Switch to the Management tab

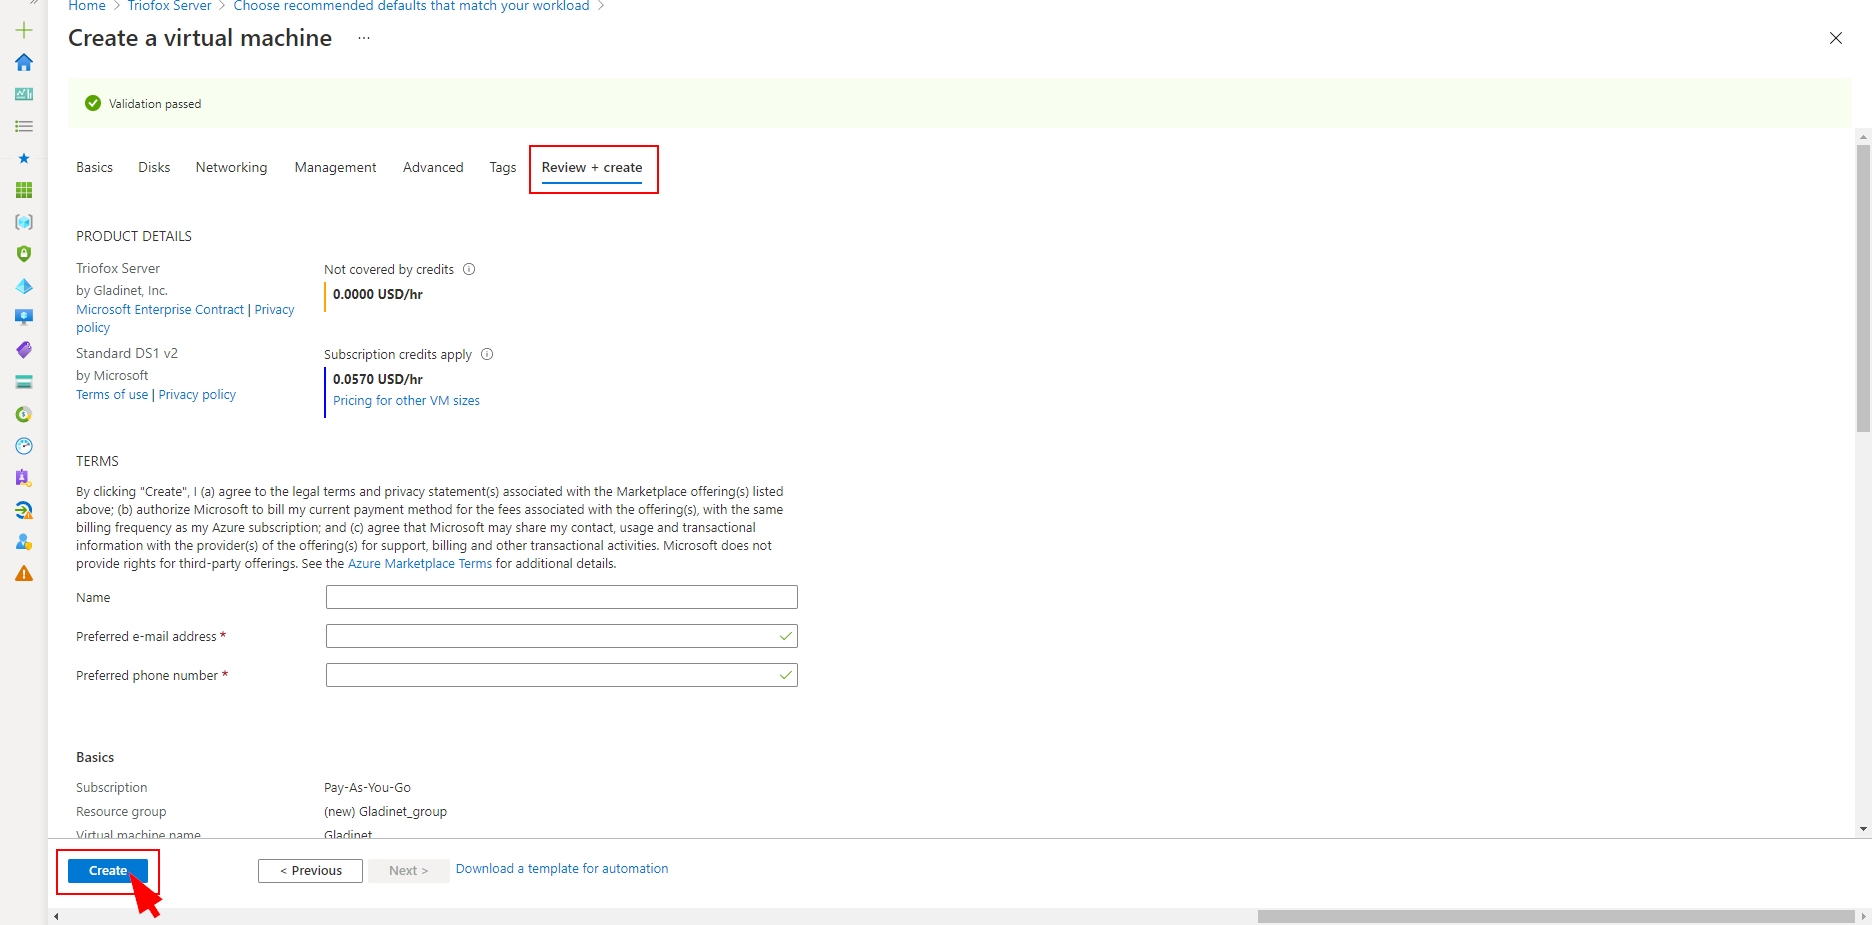click(335, 168)
